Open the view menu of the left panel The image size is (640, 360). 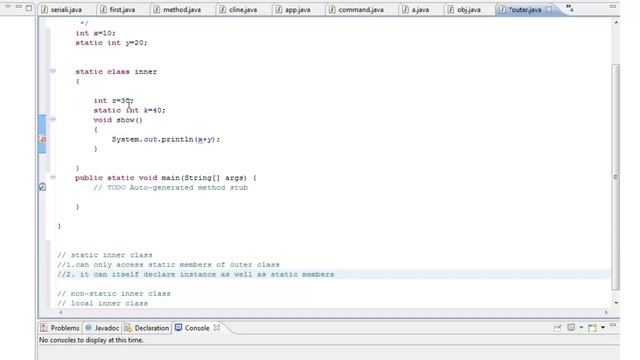click(x=8, y=7)
